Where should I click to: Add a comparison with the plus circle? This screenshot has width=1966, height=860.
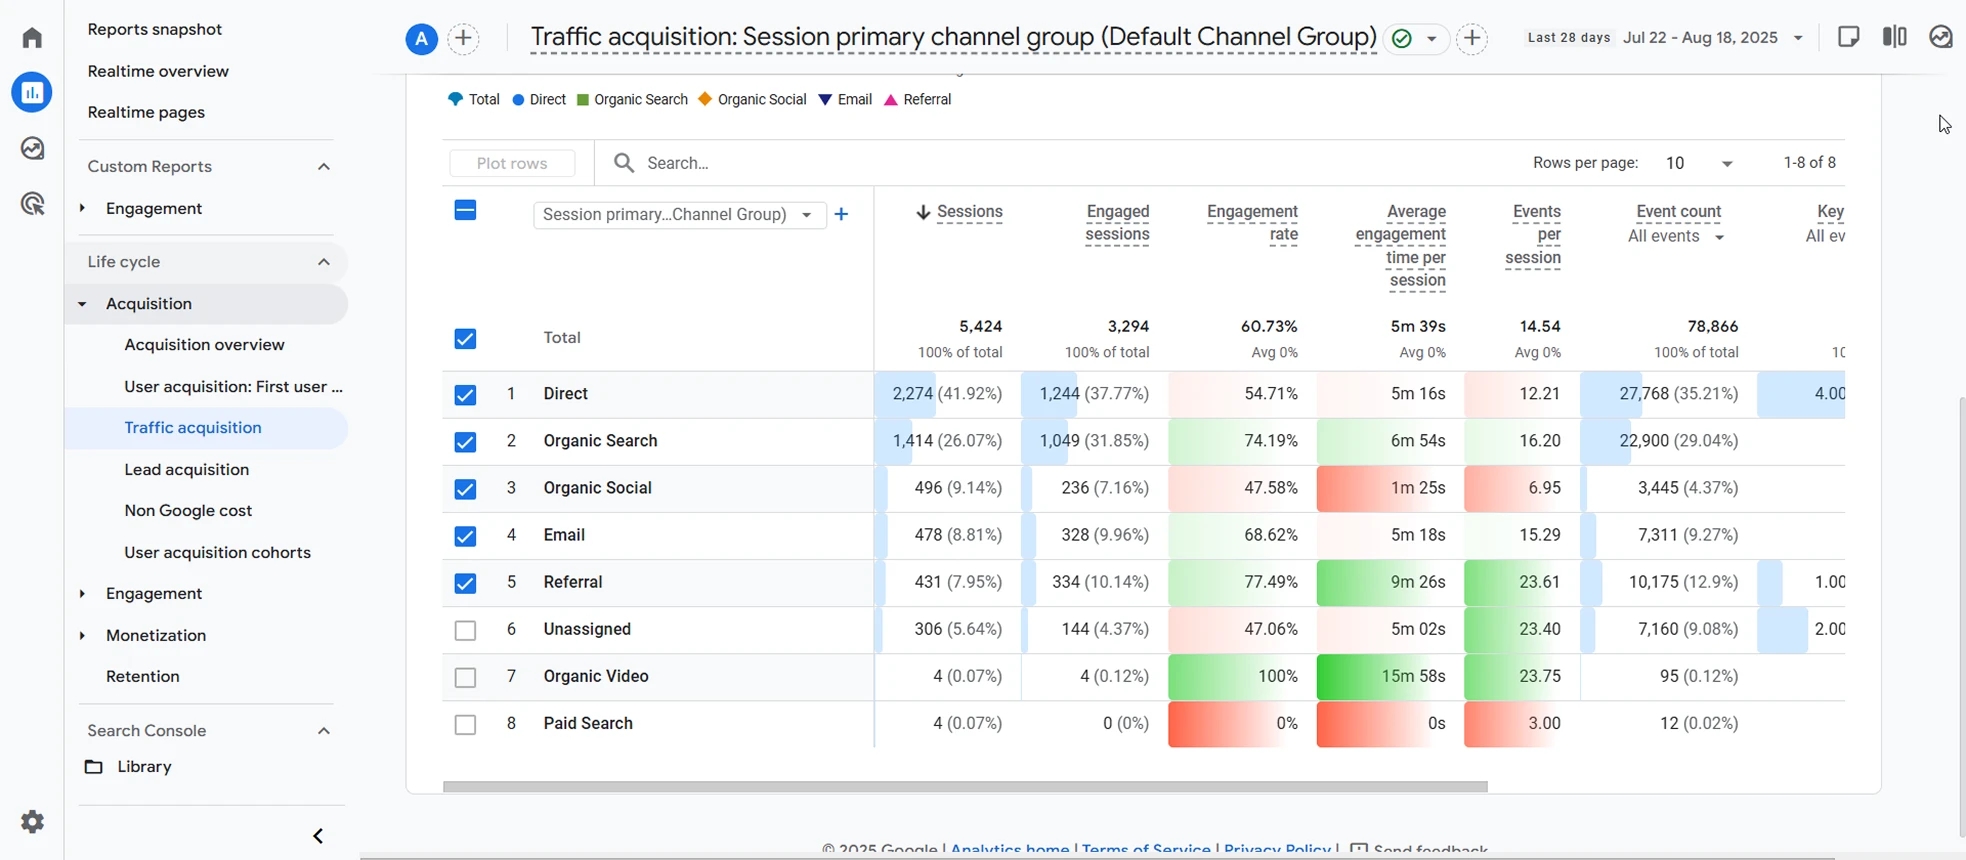463,39
